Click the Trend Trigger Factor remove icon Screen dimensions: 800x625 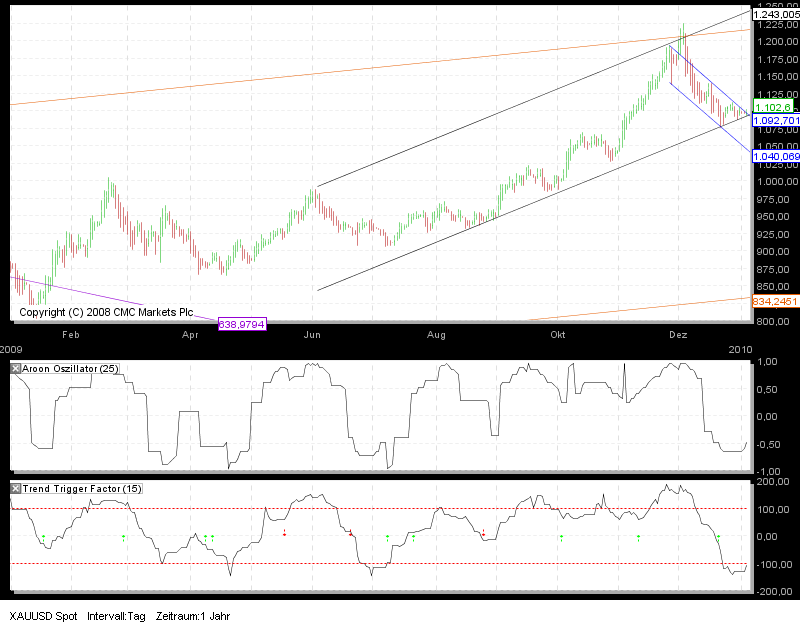[x=14, y=489]
